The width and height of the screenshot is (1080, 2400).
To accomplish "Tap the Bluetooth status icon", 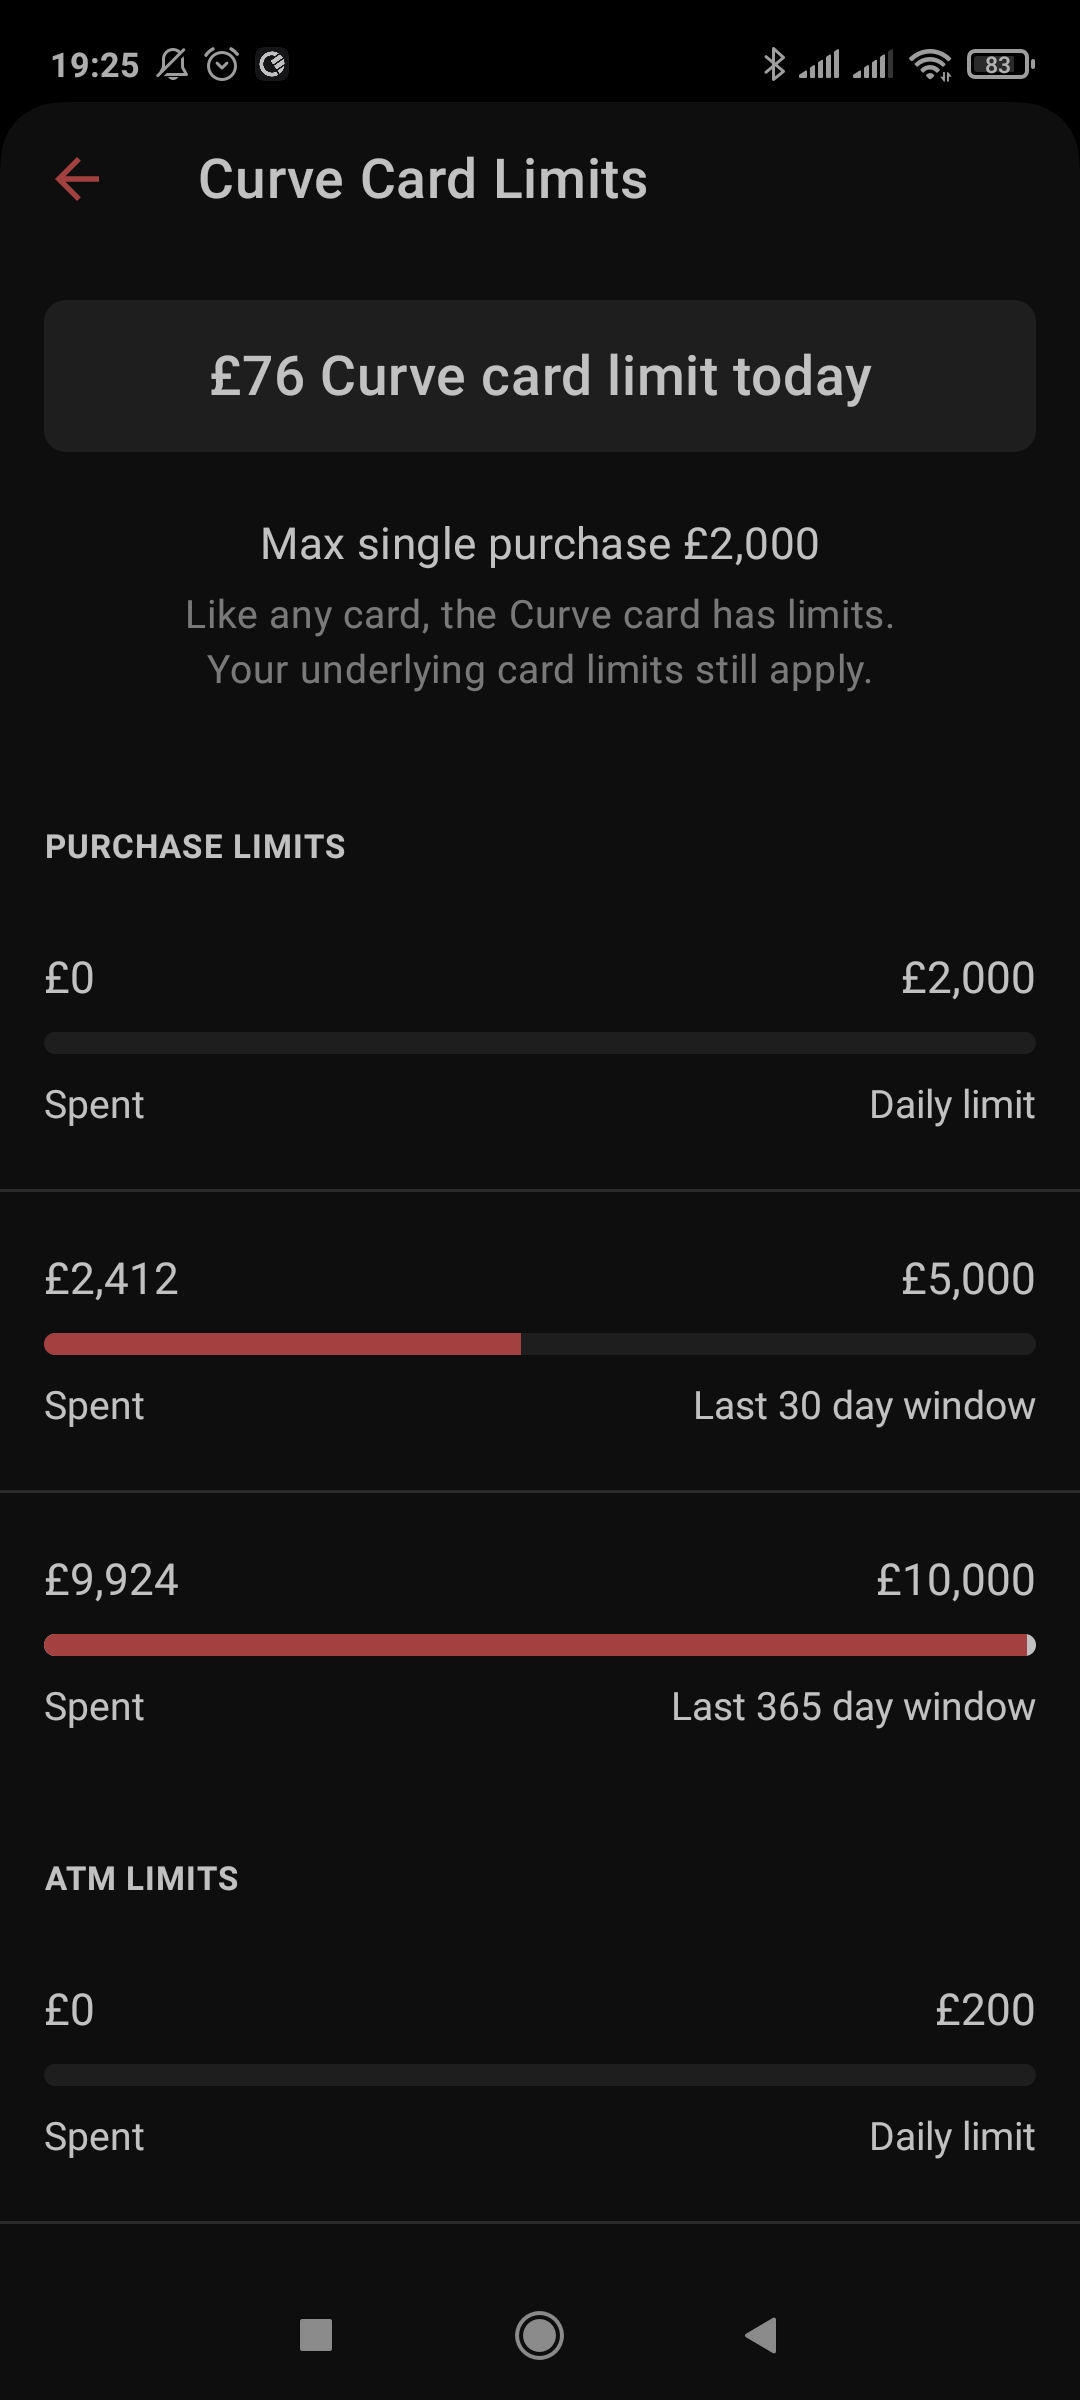I will pyautogui.click(x=773, y=65).
